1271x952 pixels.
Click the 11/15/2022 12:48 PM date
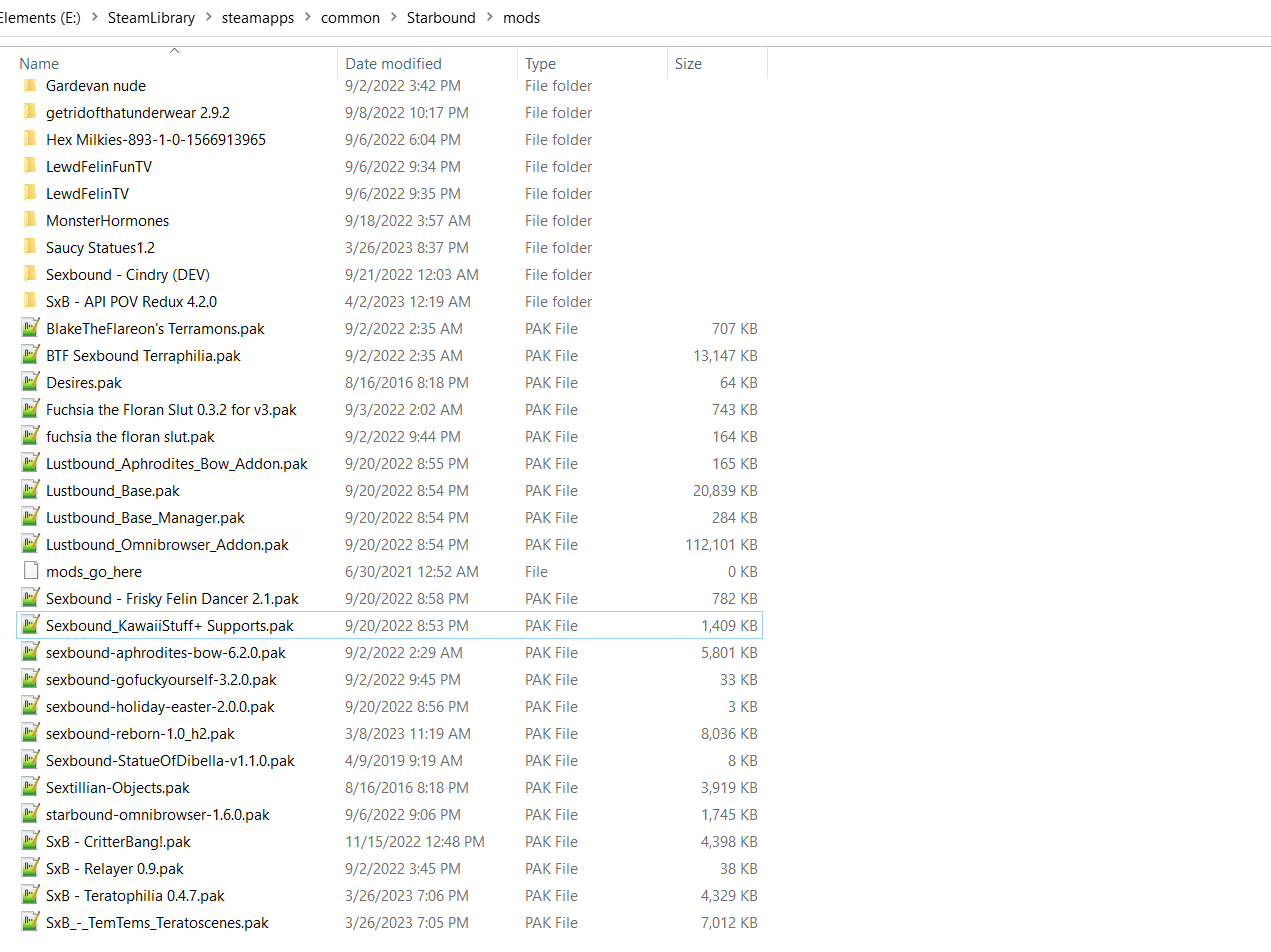coord(415,841)
